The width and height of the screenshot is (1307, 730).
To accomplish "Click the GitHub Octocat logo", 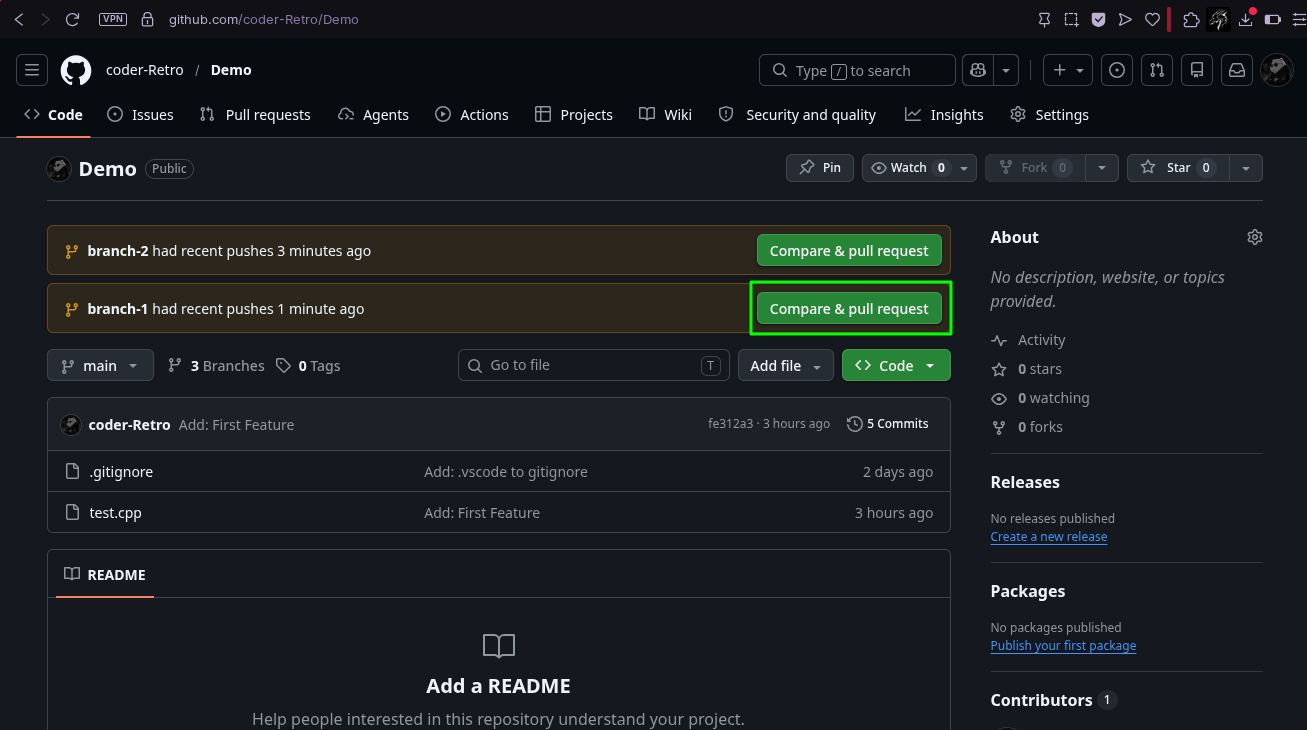I will click(76, 70).
